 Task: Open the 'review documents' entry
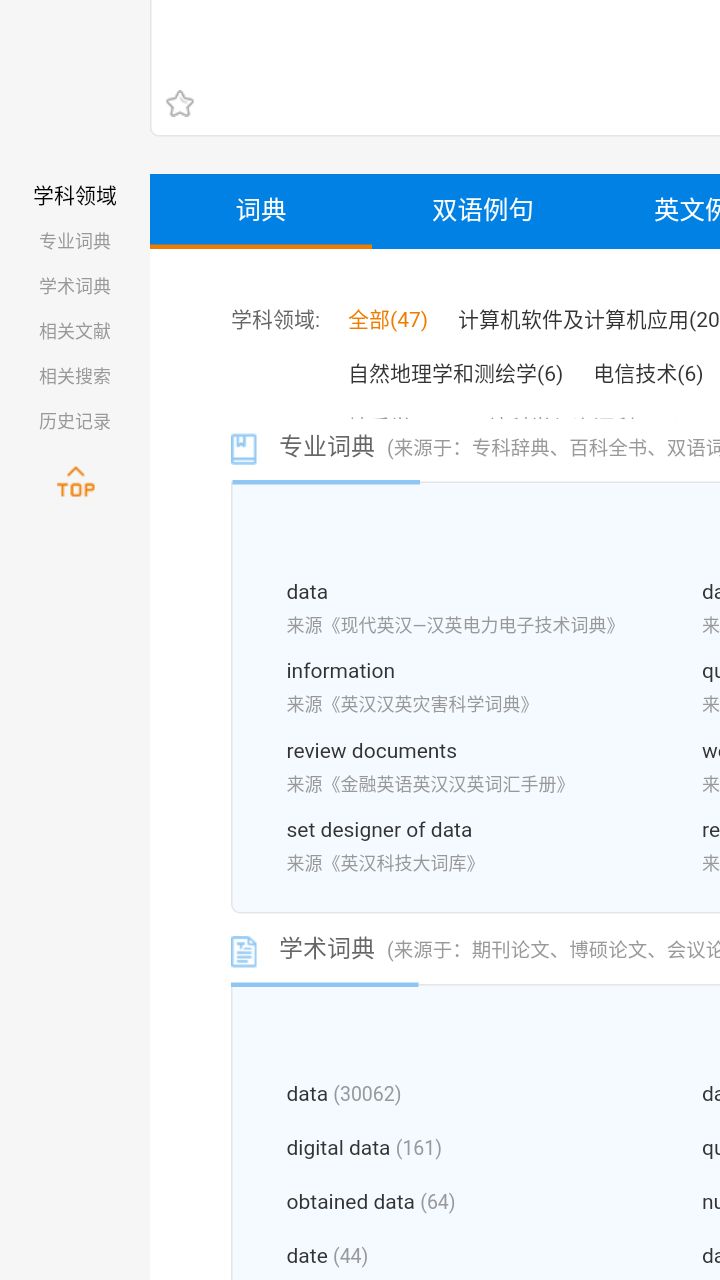[372, 751]
